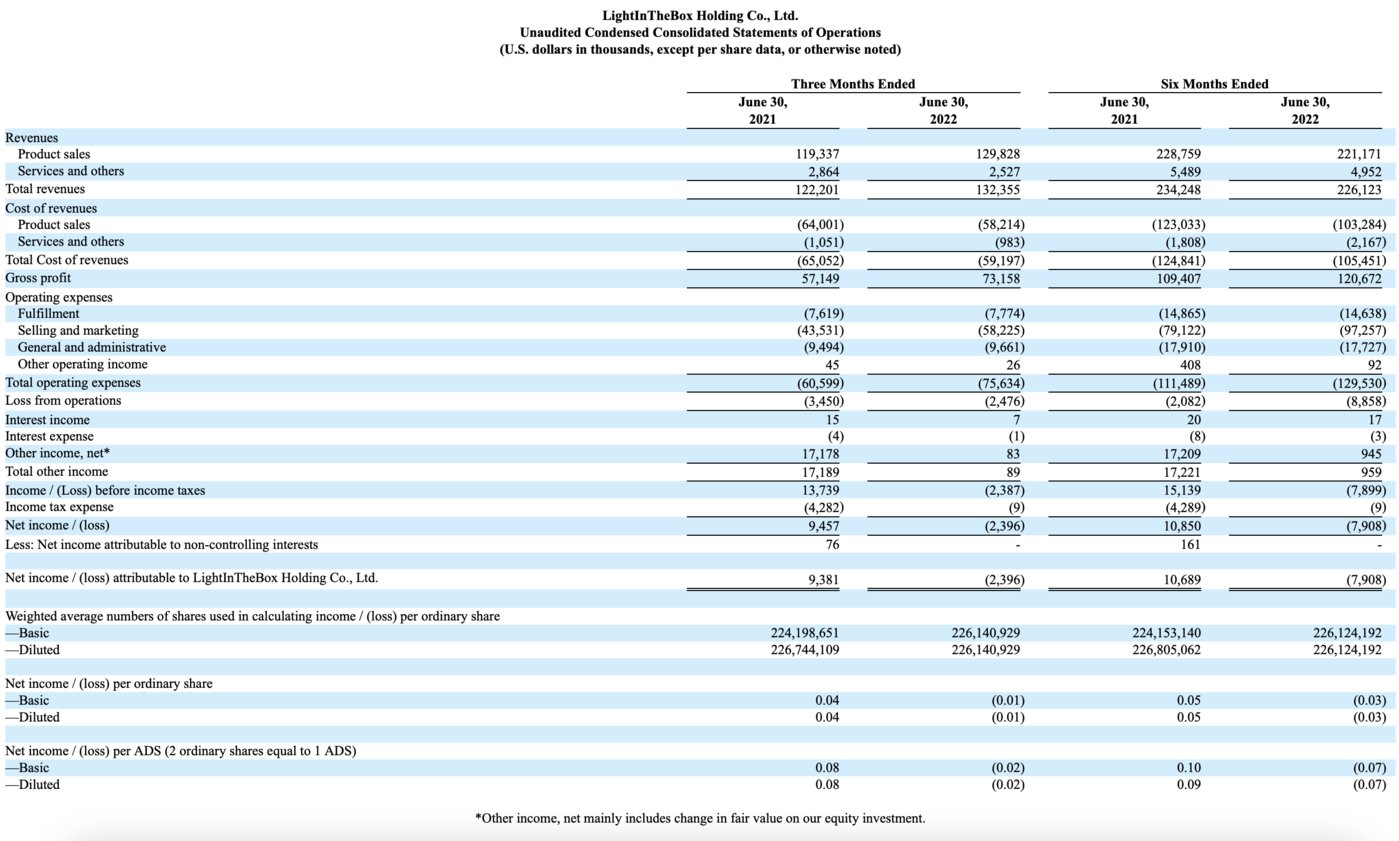Viewport: 1399px width, 841px height.
Task: Click Gross profit value 57,149
Action: (x=820, y=279)
